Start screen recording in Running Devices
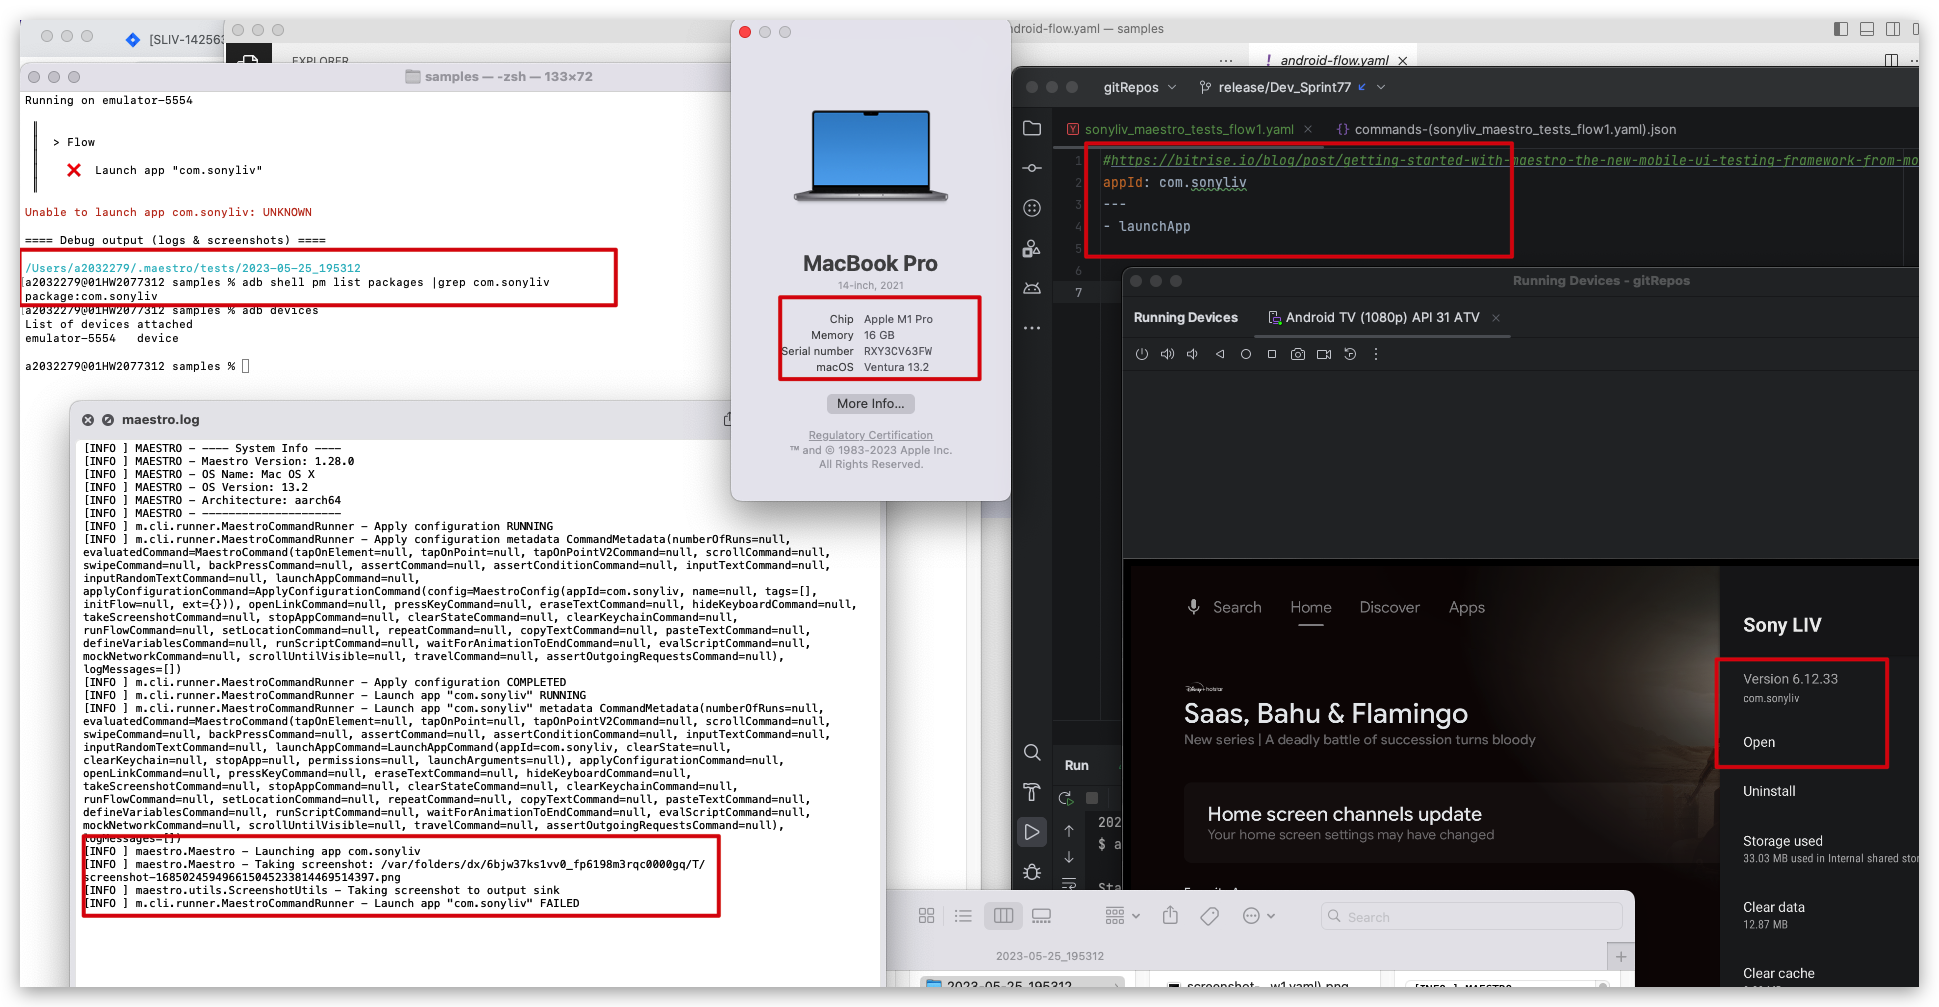This screenshot has height=1007, width=1939. click(1324, 353)
